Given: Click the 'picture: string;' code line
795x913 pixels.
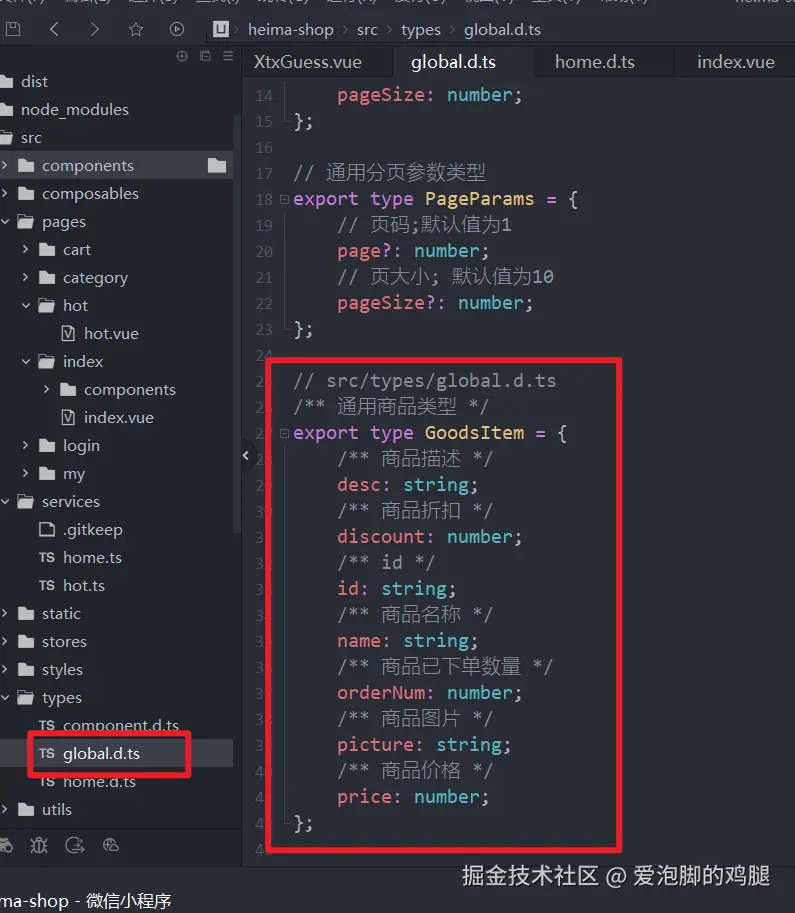Looking at the screenshot, I should click(424, 745).
